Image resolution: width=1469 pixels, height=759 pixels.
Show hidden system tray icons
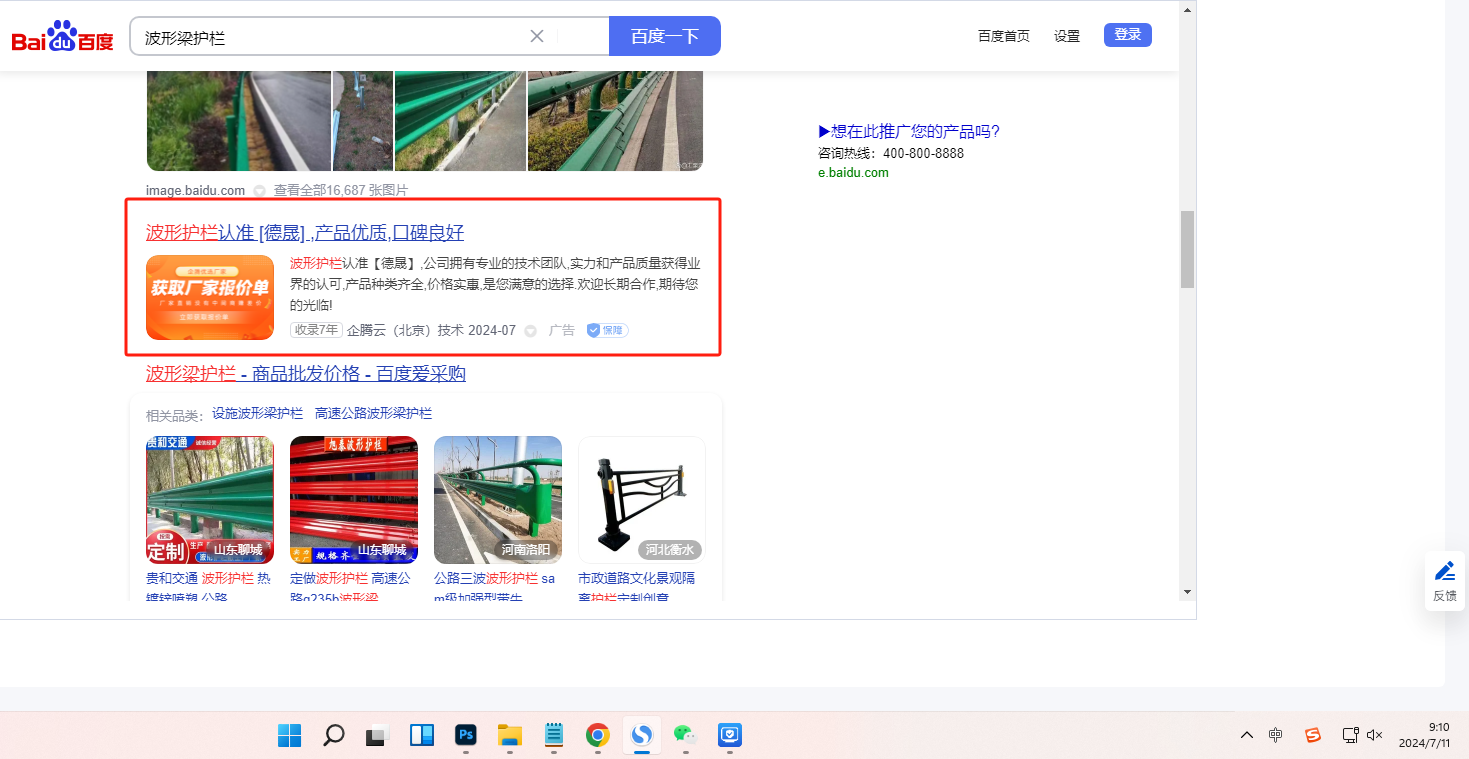[x=1246, y=735]
